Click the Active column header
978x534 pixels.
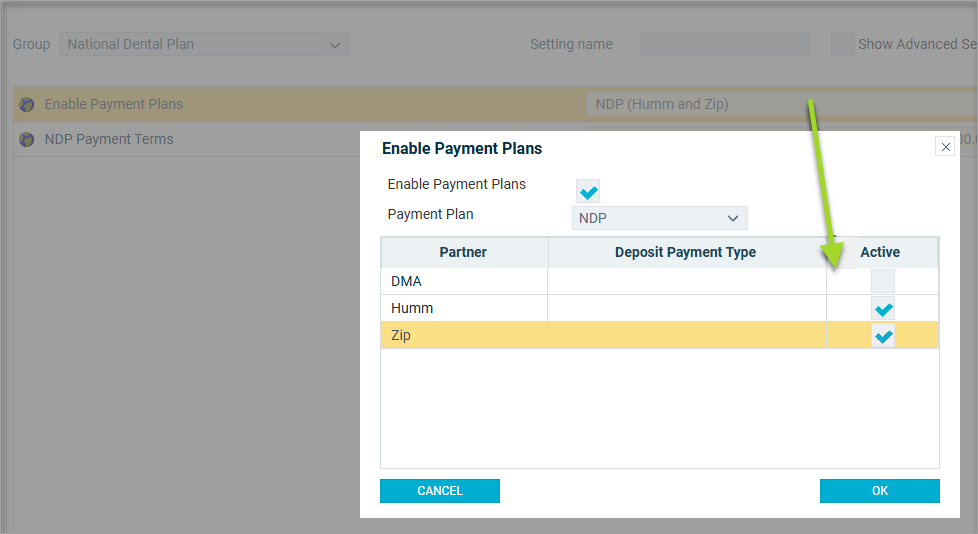(x=880, y=252)
